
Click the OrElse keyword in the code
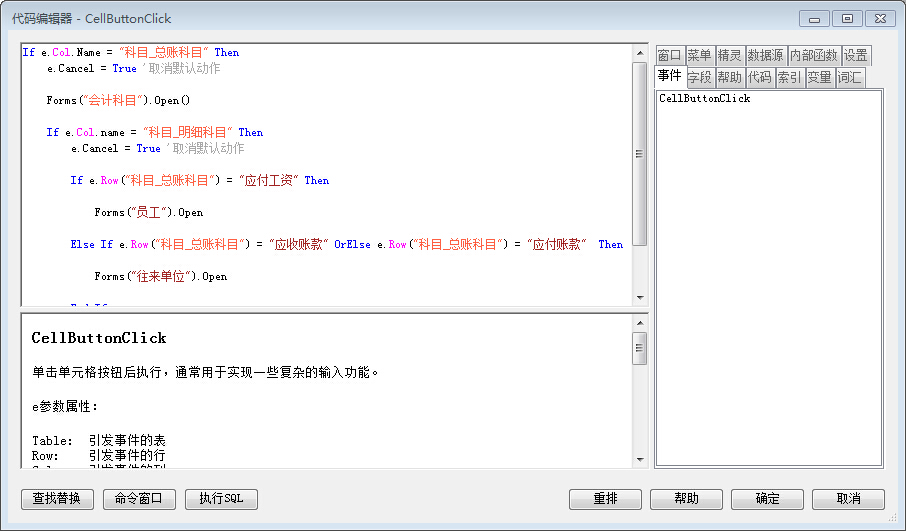click(352, 244)
